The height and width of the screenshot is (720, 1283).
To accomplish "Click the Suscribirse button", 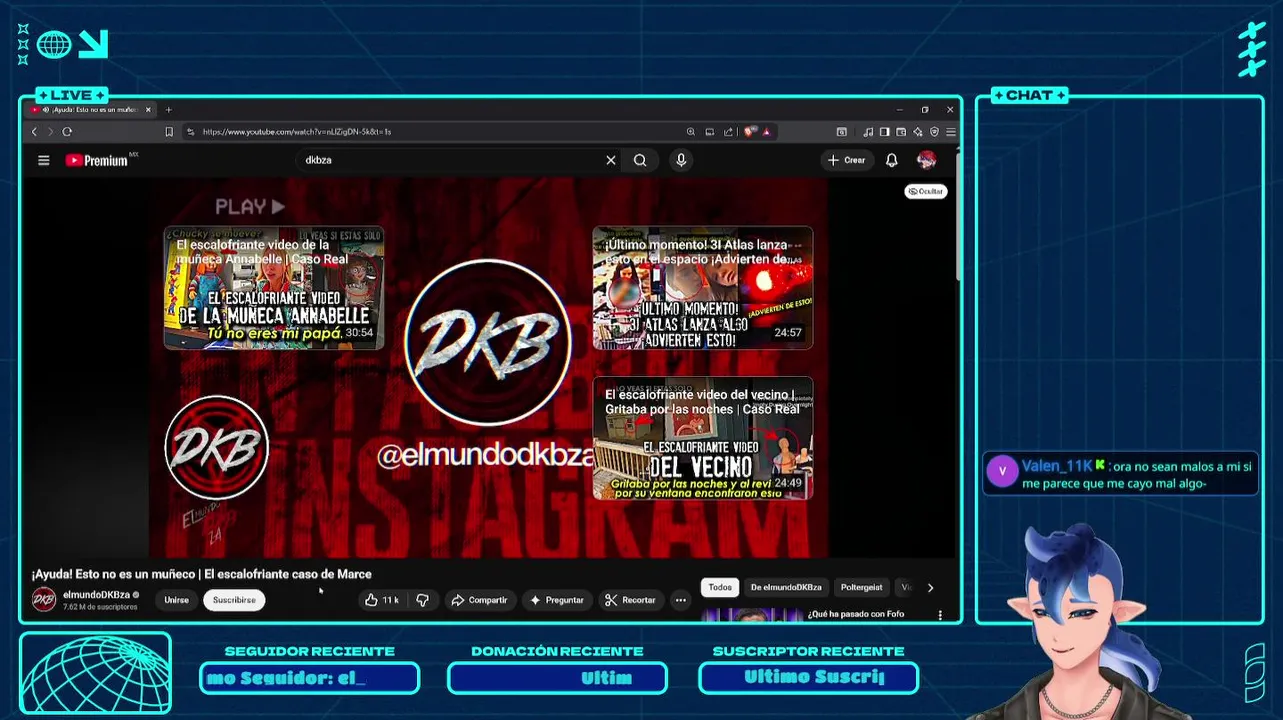I will 234,600.
